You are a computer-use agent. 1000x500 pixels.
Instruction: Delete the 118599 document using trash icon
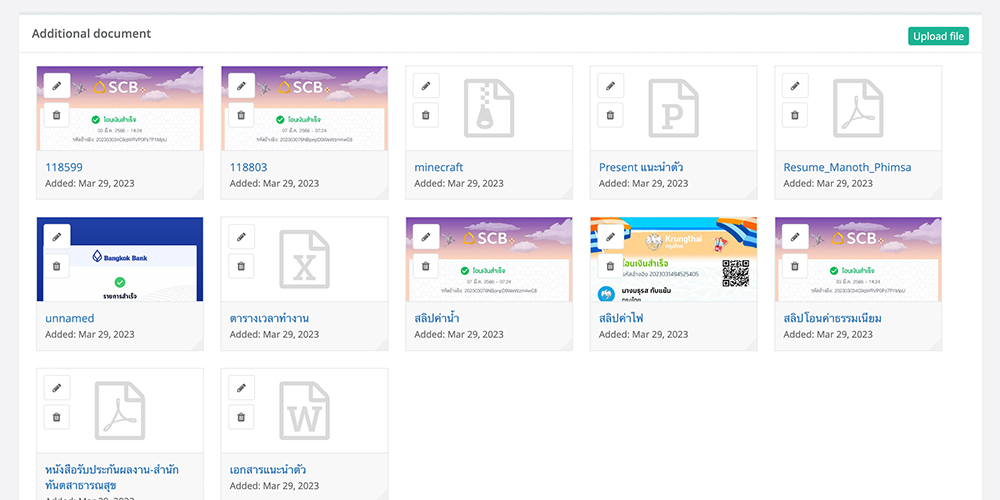[x=57, y=115]
